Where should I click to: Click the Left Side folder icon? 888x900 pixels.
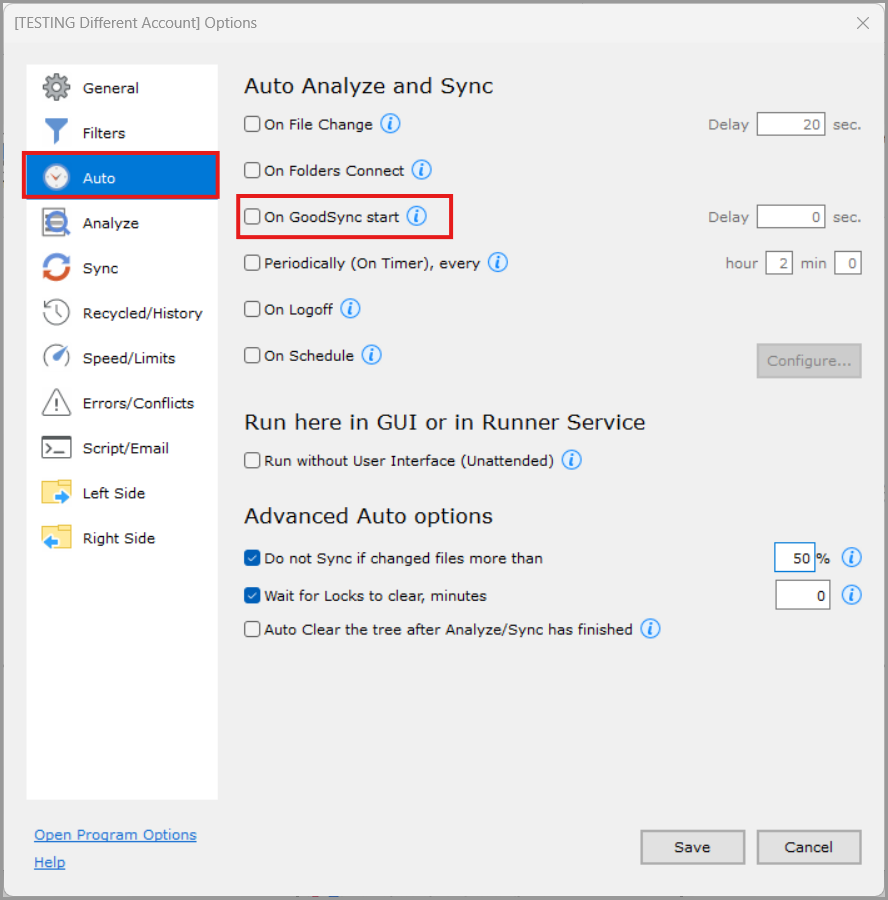(x=56, y=492)
